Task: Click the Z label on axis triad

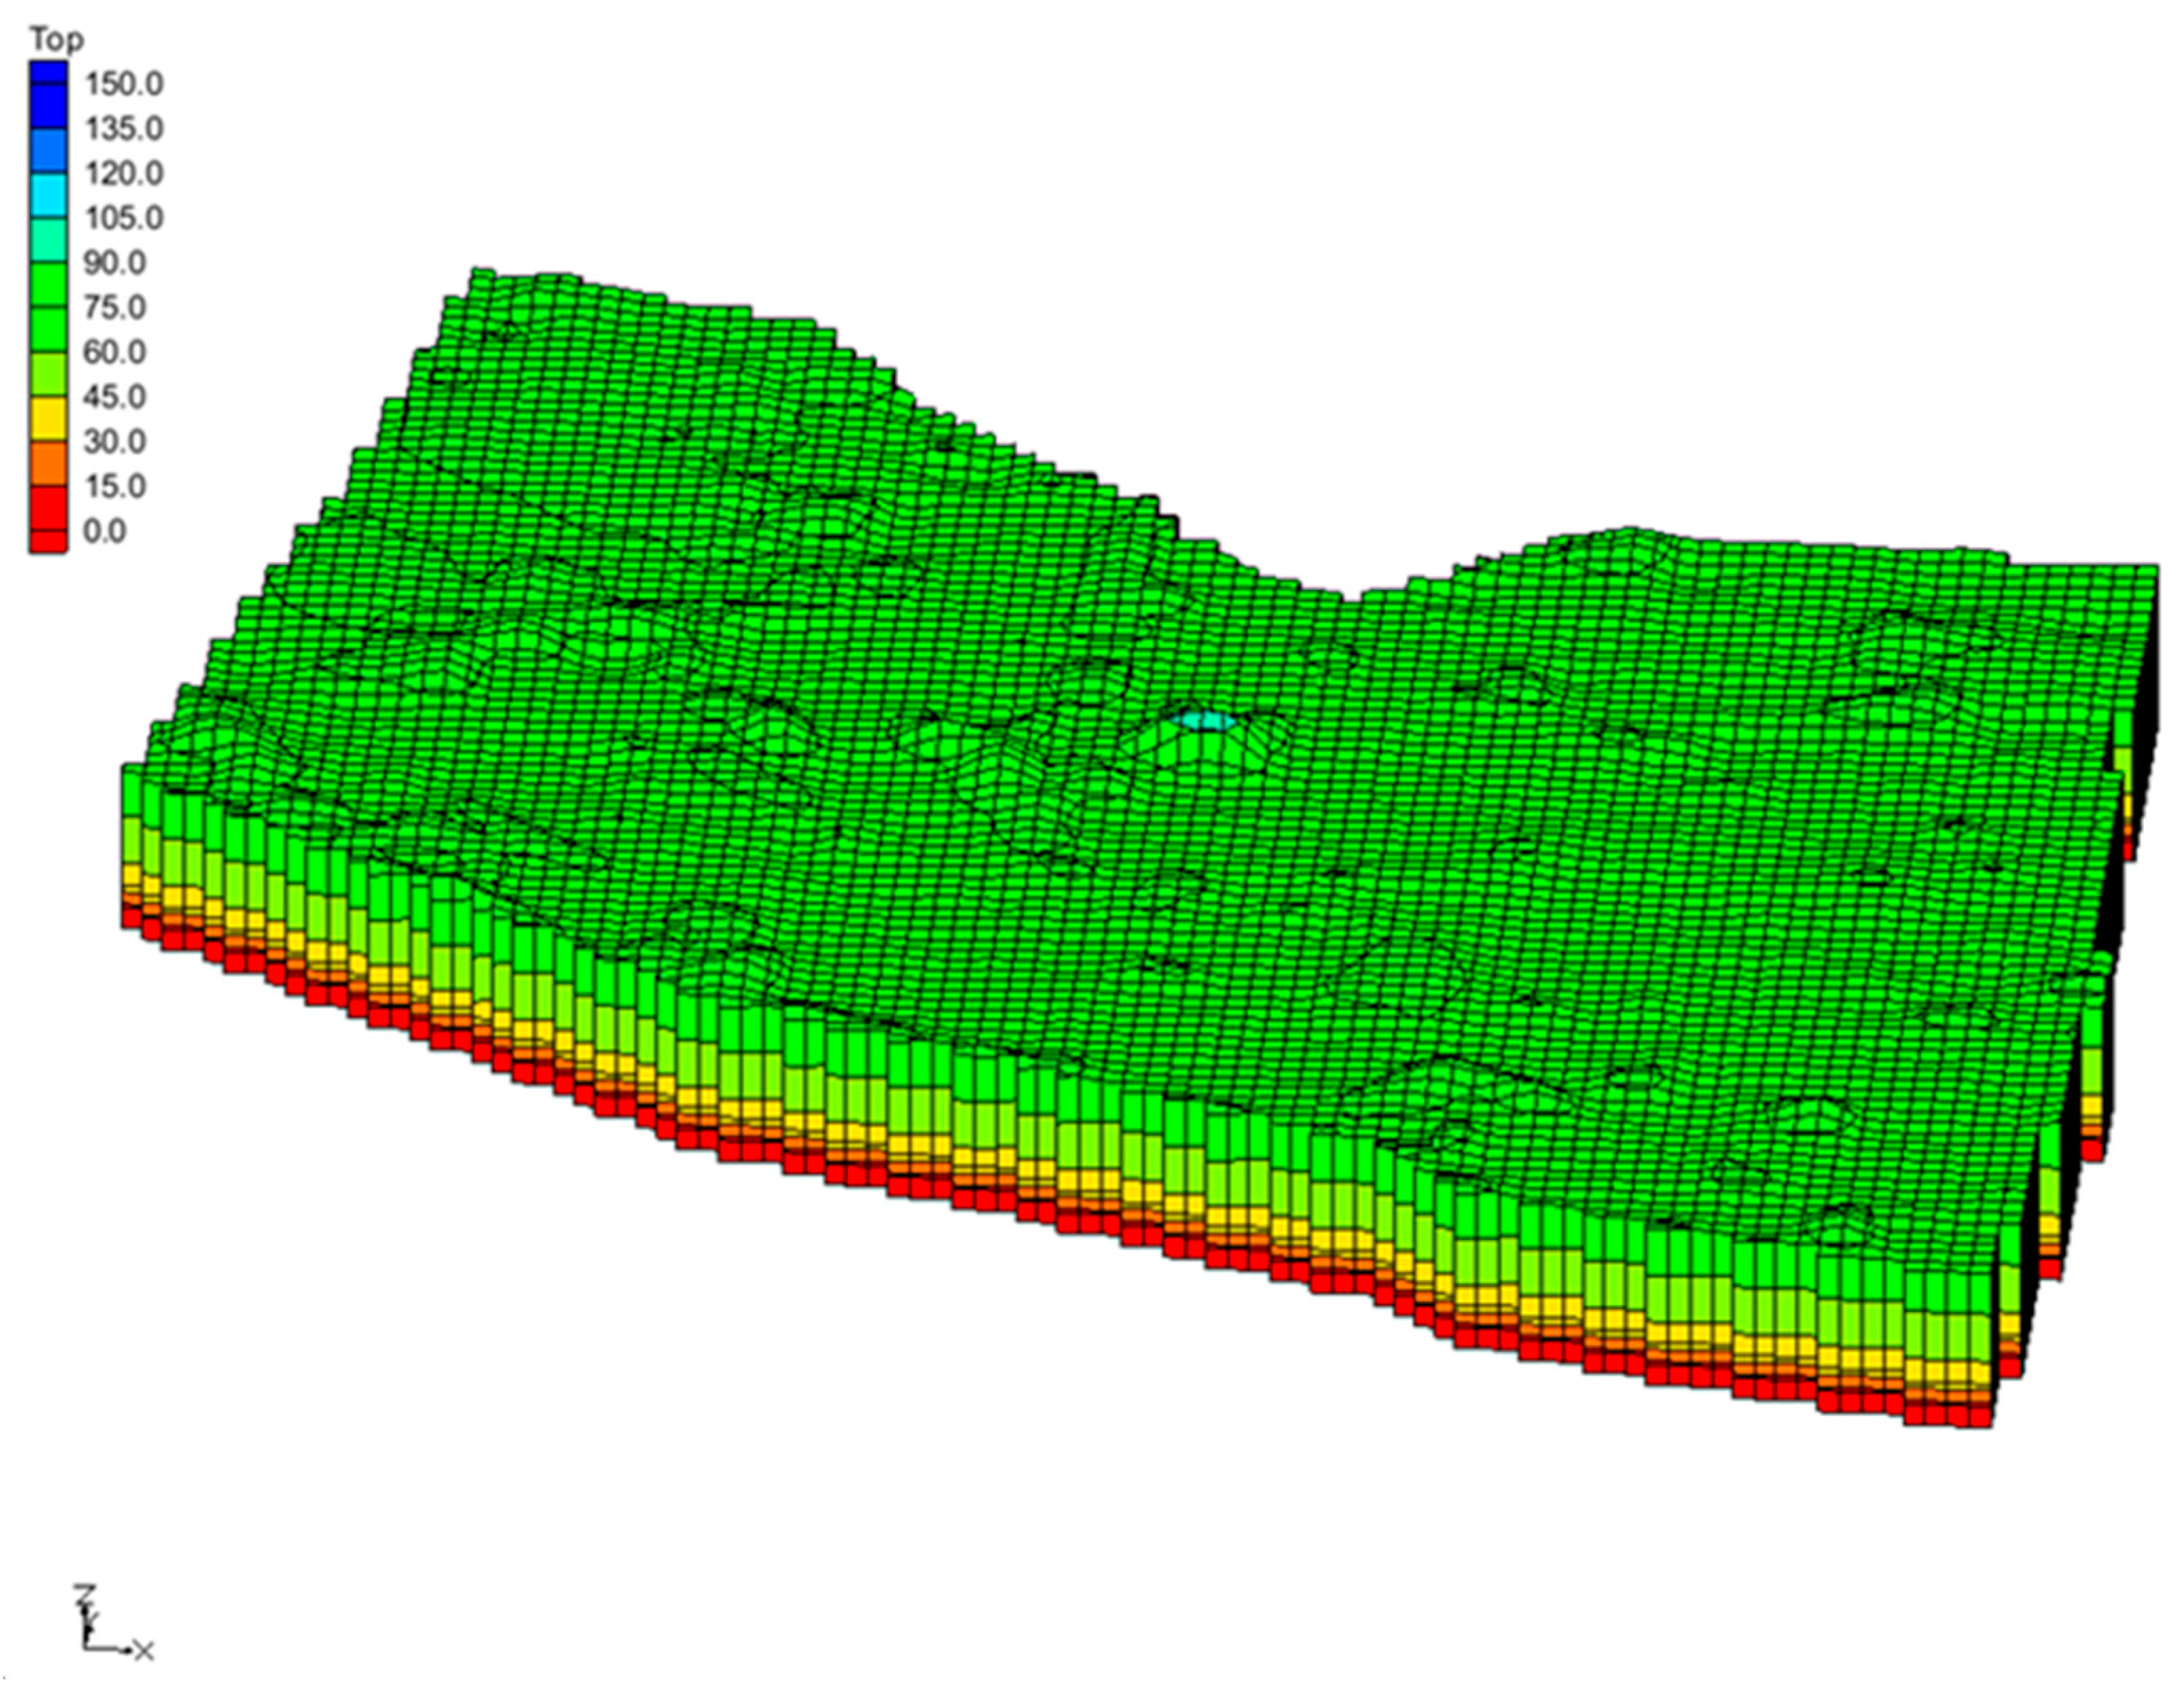Action: (86, 1593)
